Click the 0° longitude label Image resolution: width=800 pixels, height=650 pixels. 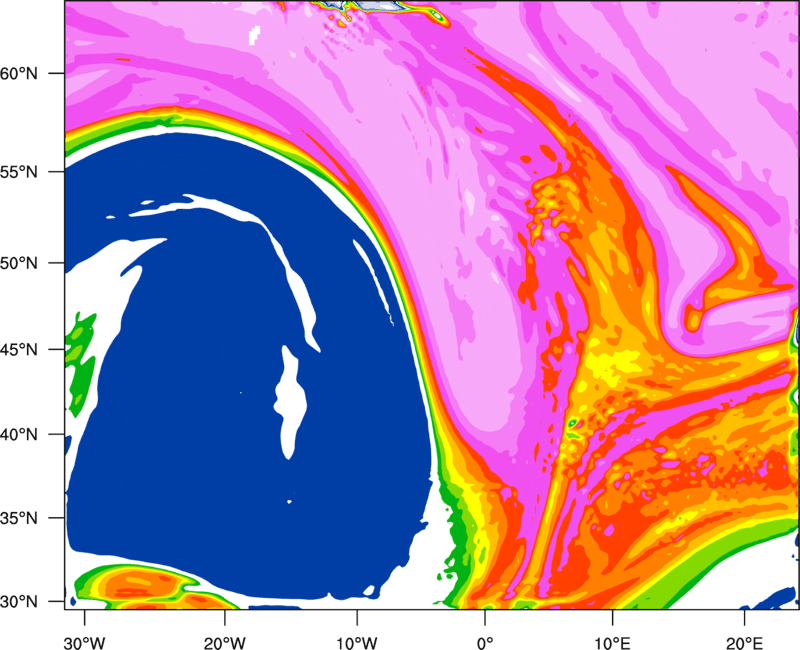pyautogui.click(x=485, y=643)
